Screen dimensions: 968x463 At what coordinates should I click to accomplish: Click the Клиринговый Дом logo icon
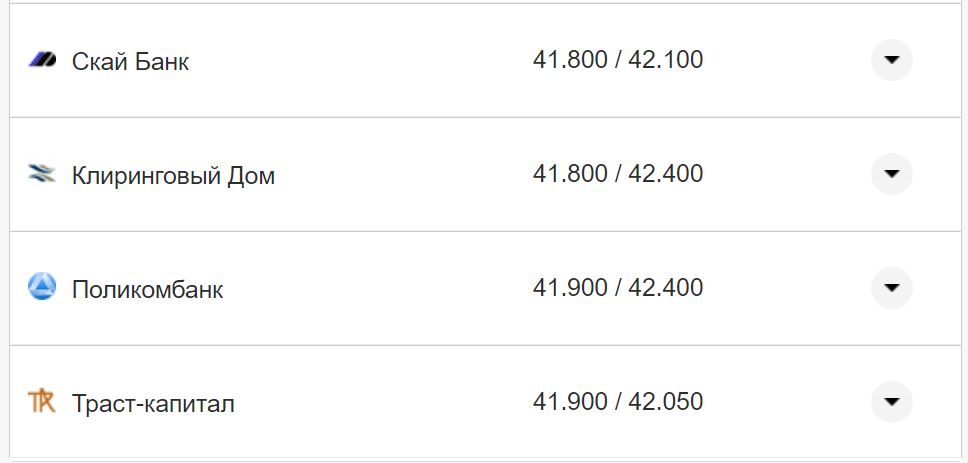[x=42, y=175]
